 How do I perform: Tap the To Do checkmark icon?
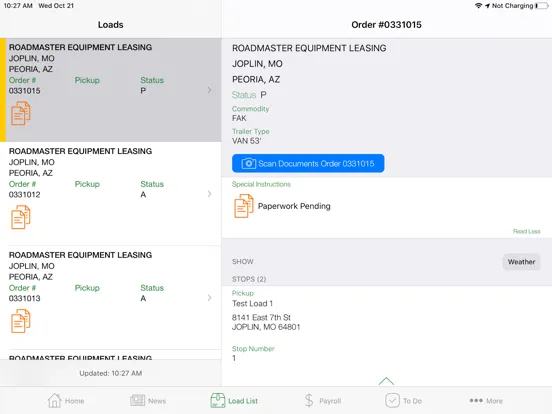tap(392, 401)
